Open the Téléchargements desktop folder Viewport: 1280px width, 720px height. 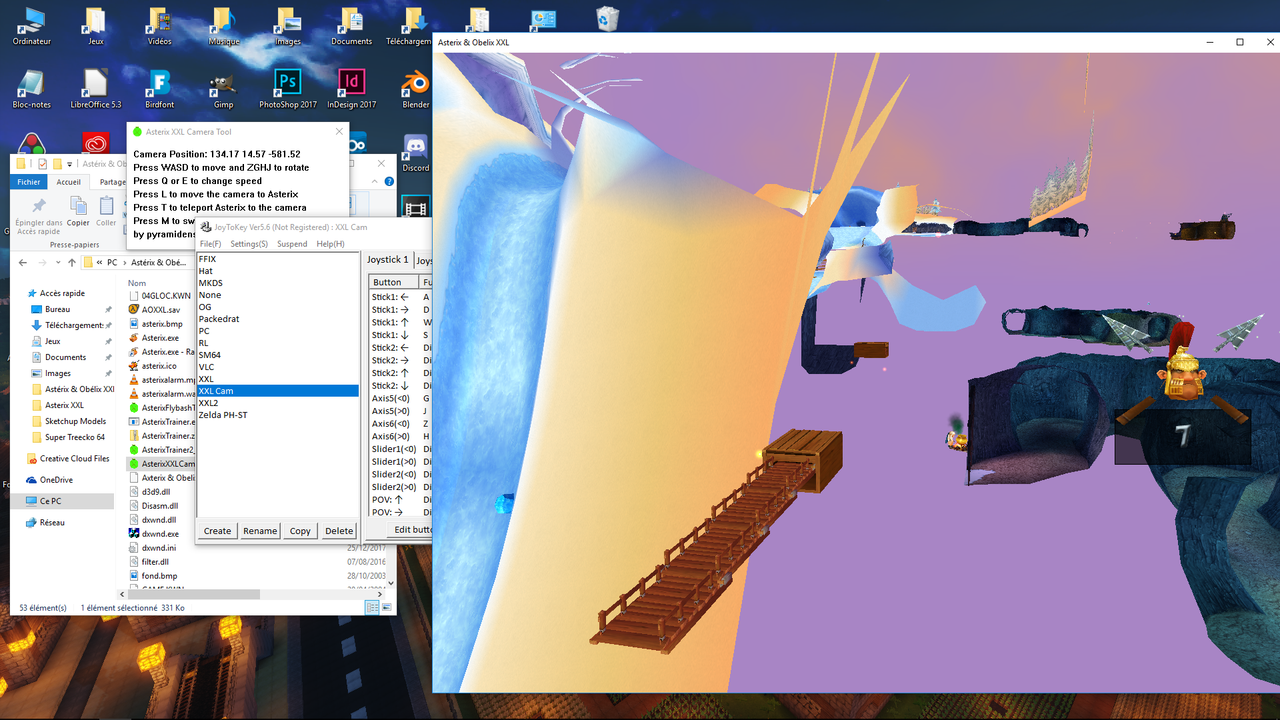click(x=410, y=26)
